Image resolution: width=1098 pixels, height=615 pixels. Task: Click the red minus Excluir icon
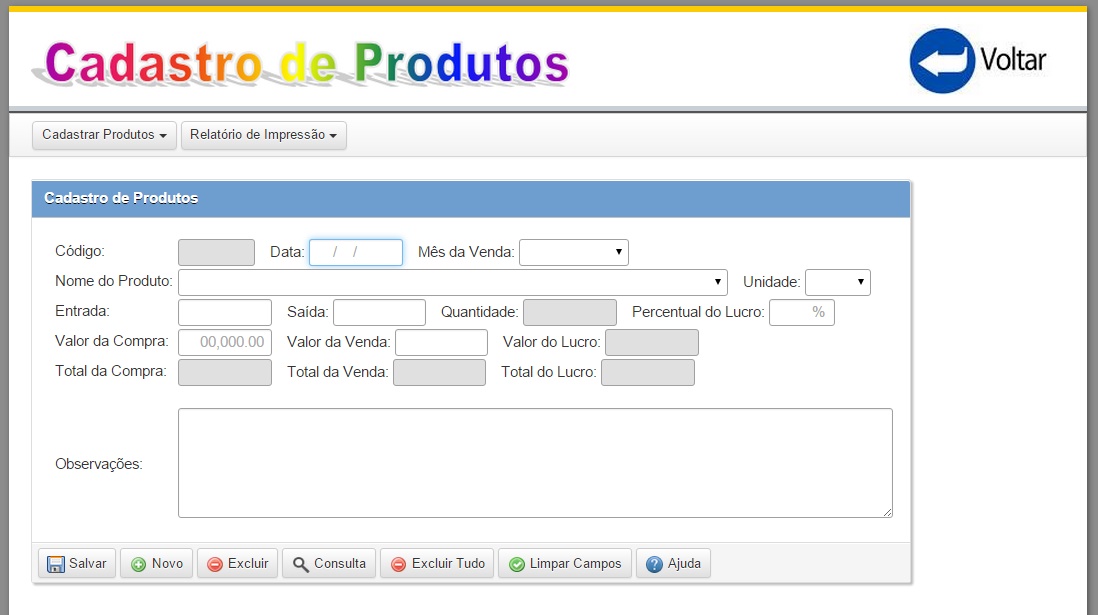(215, 564)
